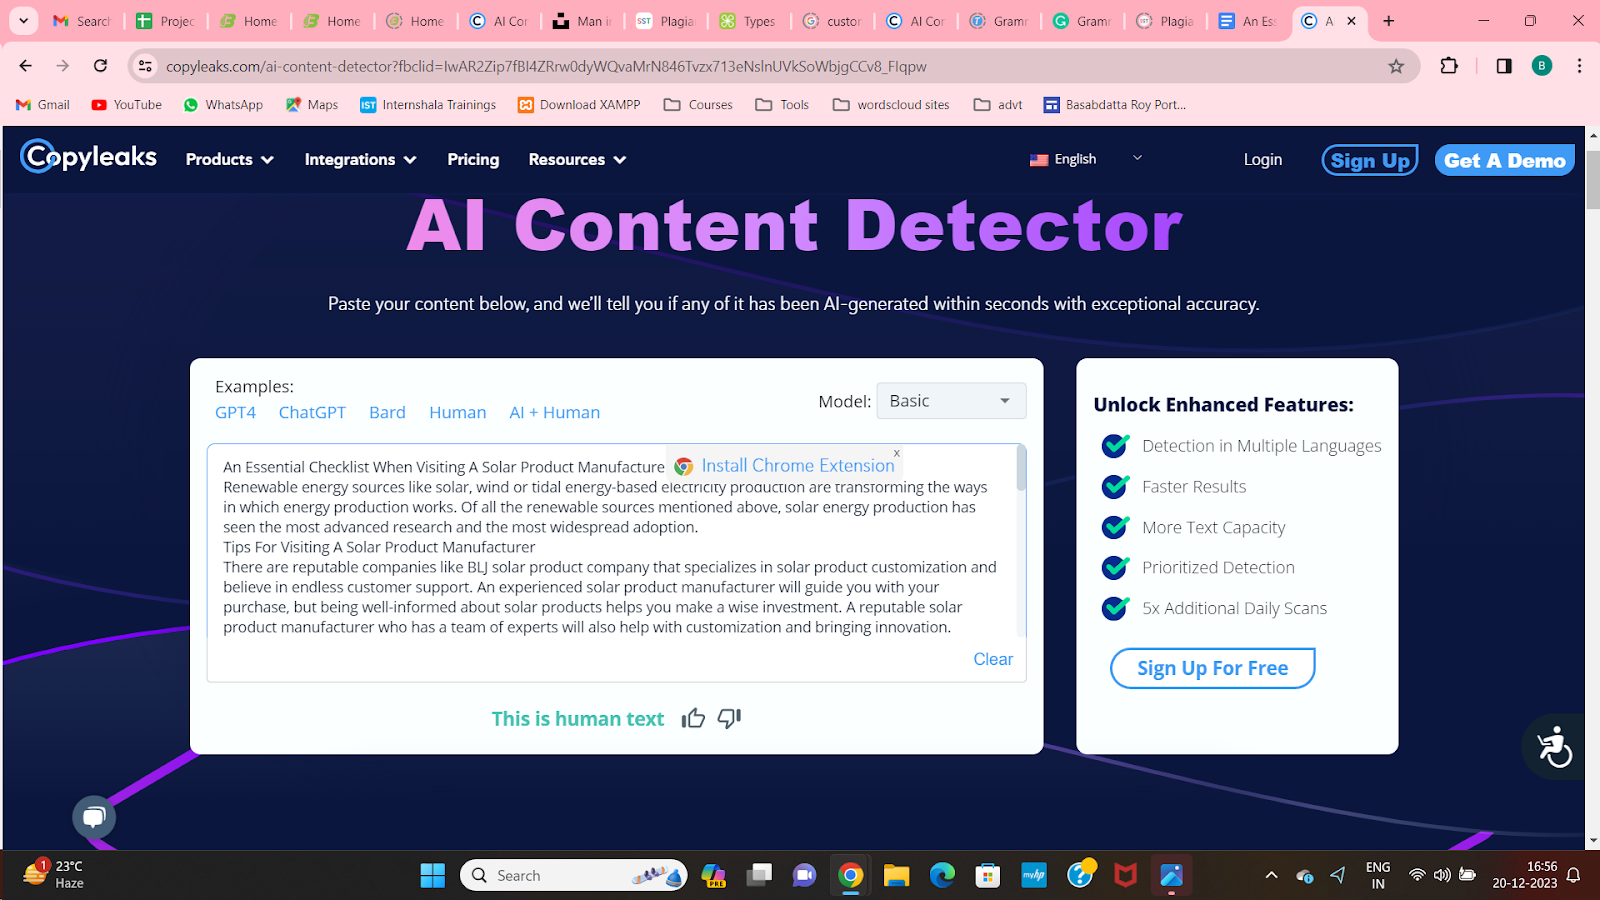Viewport: 1600px width, 900px height.
Task: Open the Courses bookmark folder
Action: 698,104
